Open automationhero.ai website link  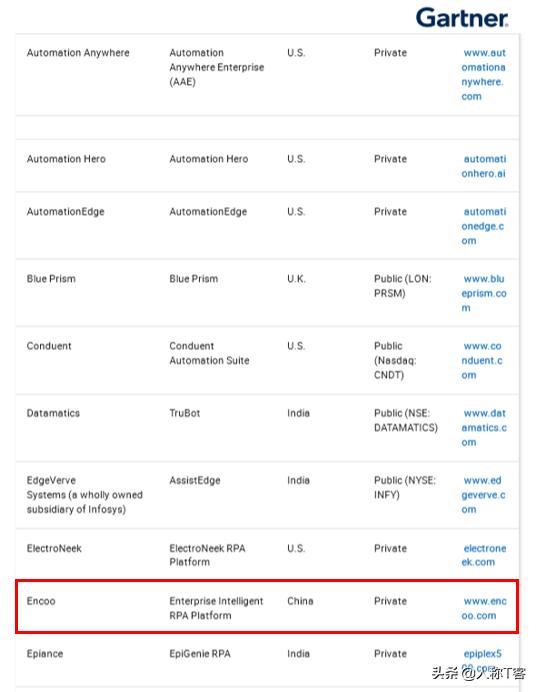[484, 166]
